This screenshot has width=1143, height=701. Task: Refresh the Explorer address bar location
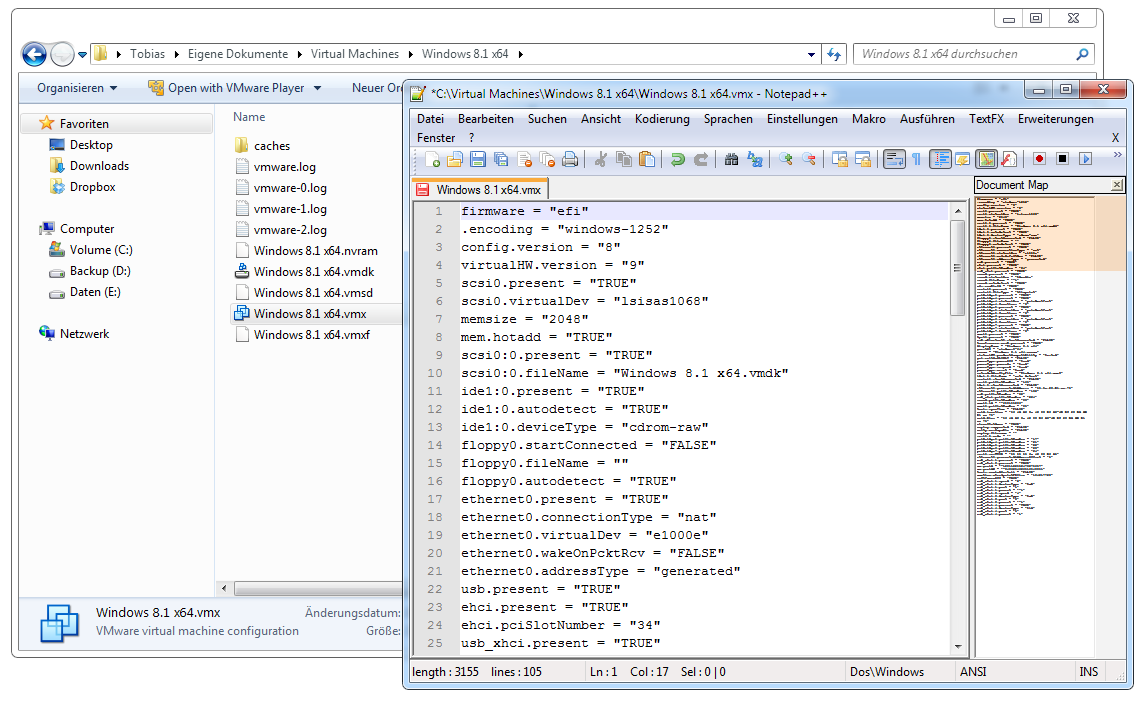834,54
